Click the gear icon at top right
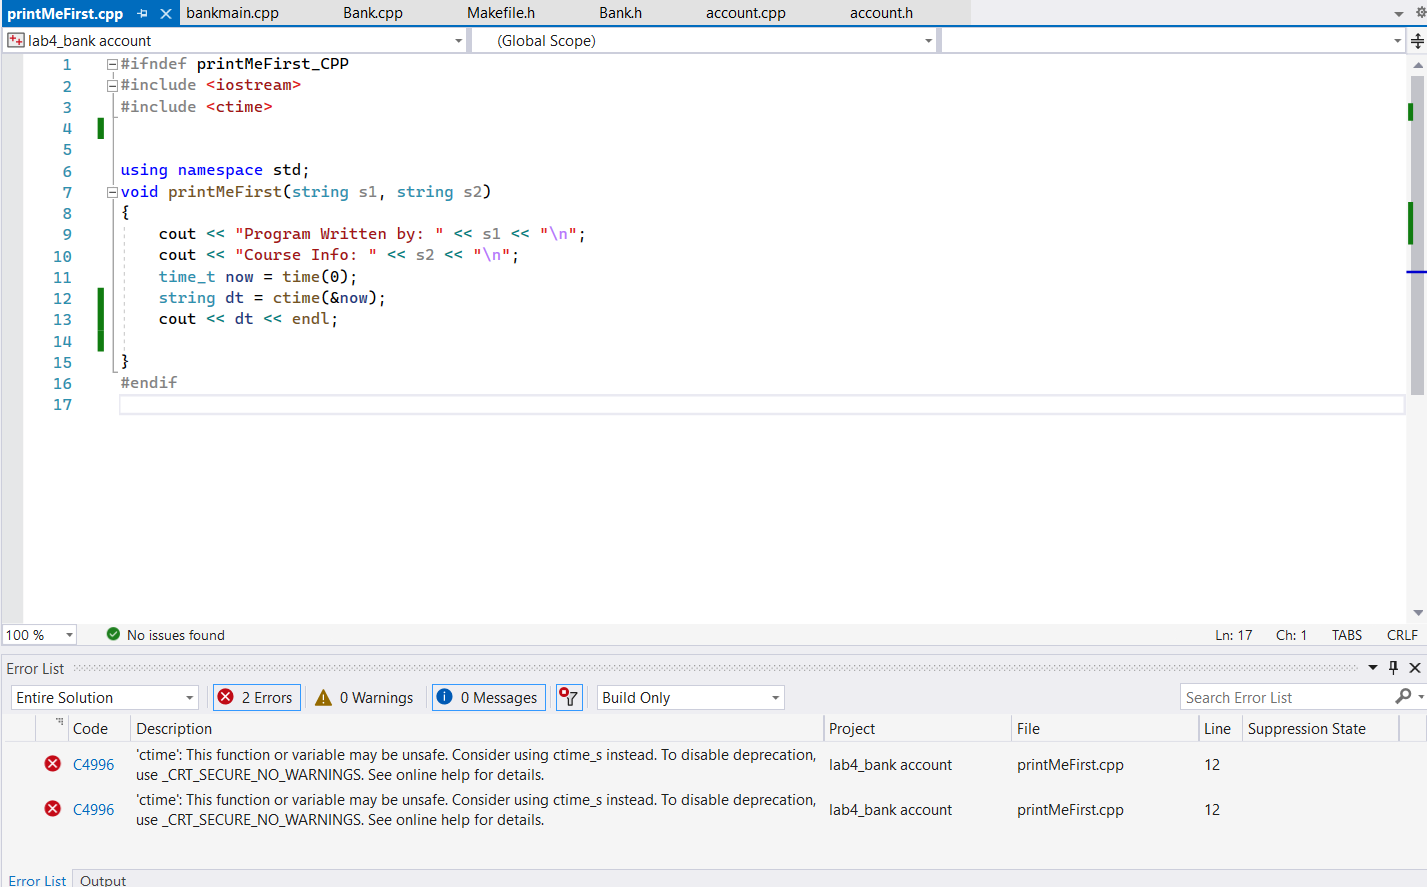 [x=1420, y=13]
